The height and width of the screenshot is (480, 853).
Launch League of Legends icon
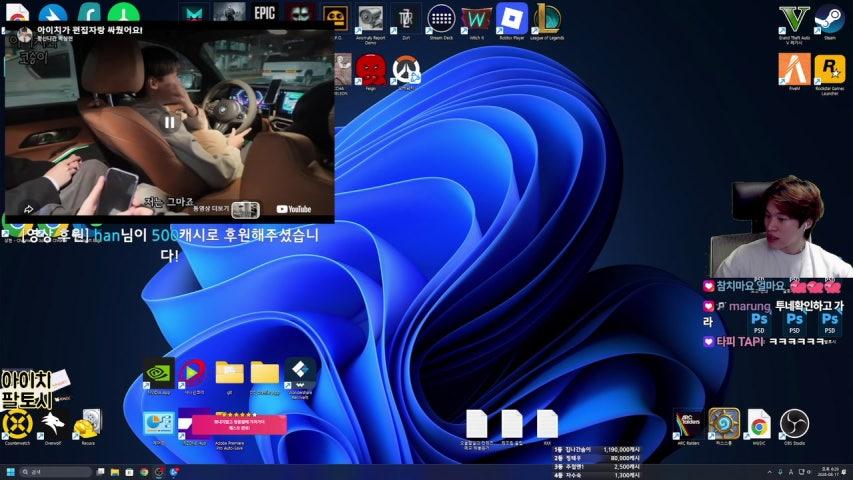(x=547, y=20)
